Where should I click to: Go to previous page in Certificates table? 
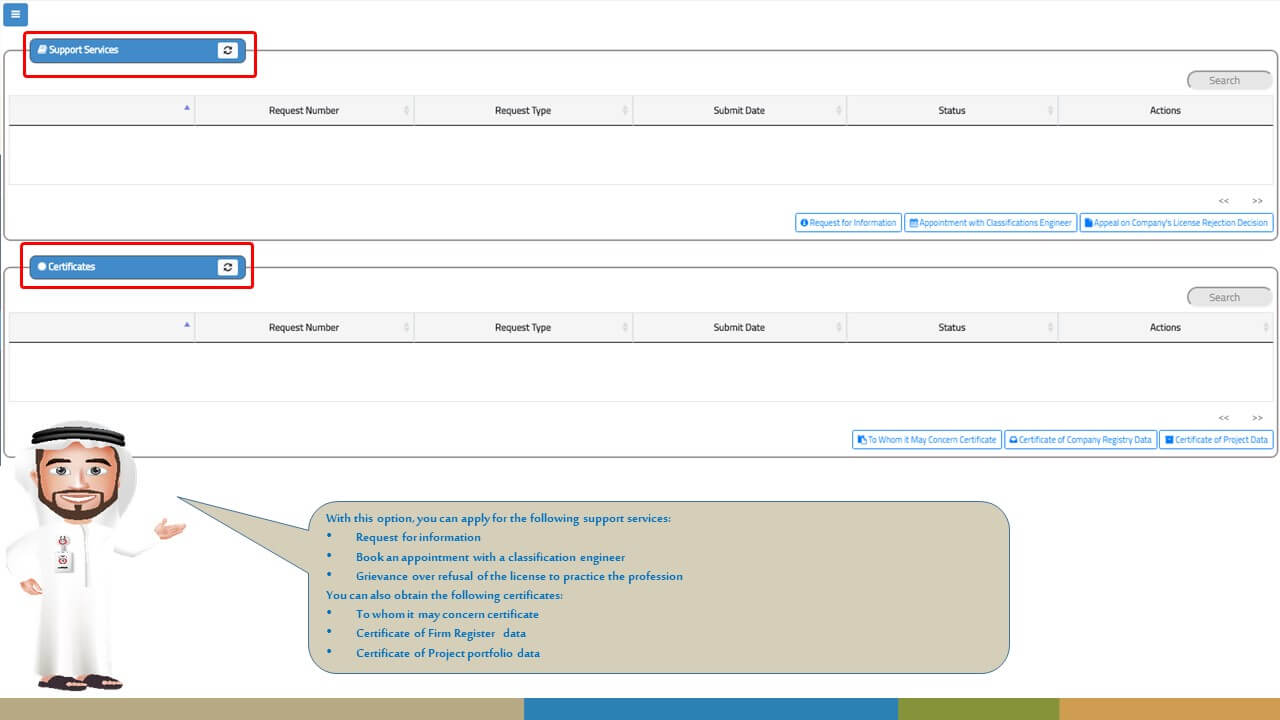pyautogui.click(x=1224, y=418)
